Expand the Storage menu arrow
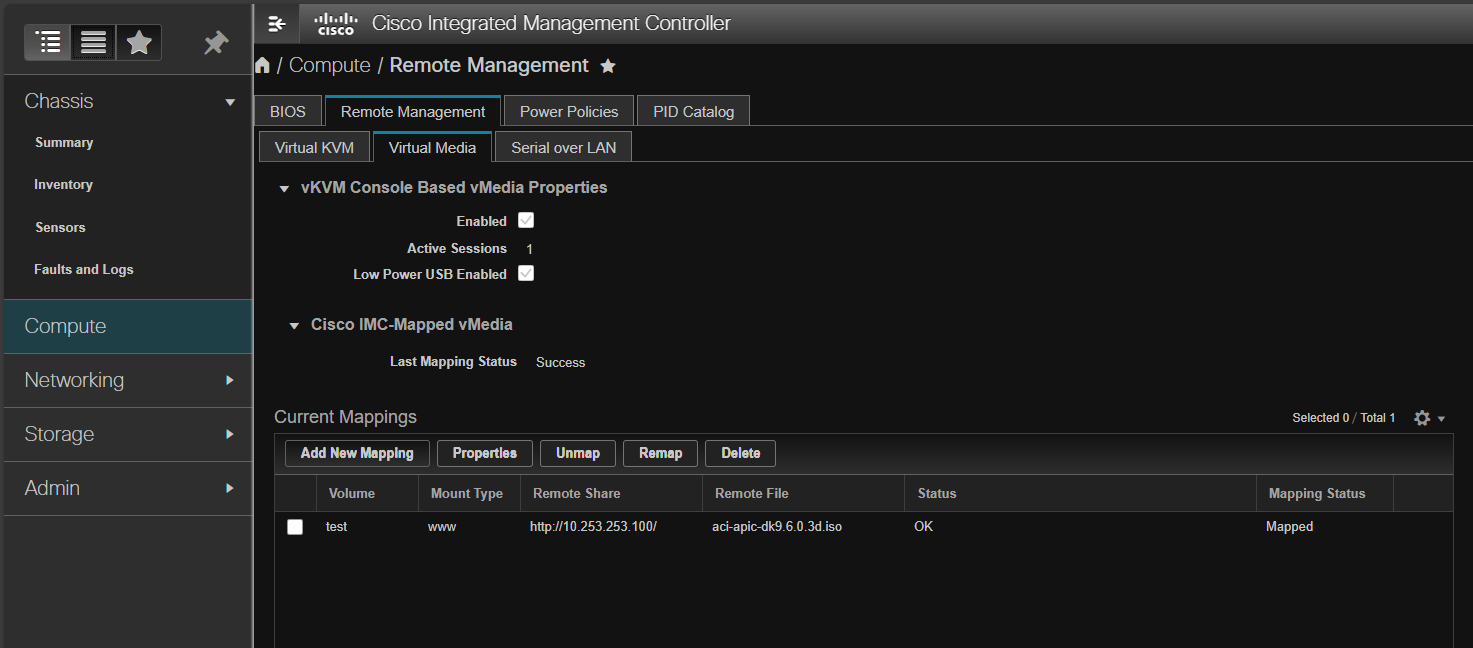Screen dimensions: 1473x648 pyautogui.click(x=230, y=434)
